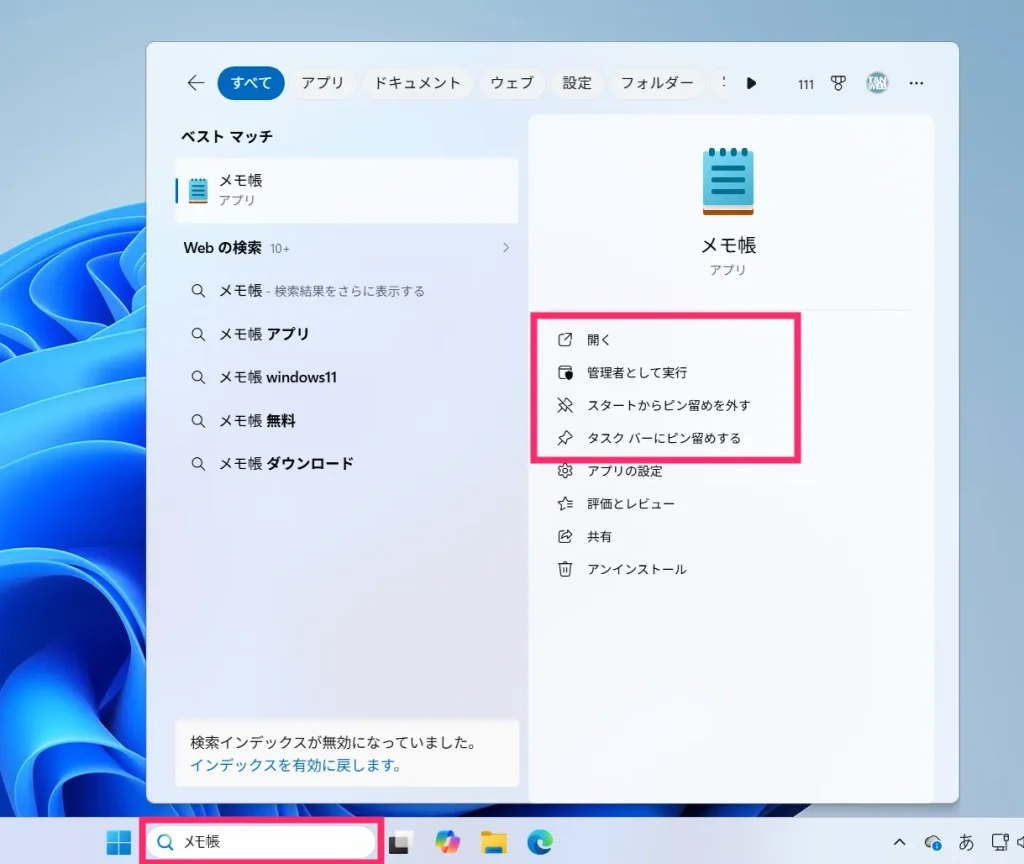The height and width of the screenshot is (864, 1024).
Task: Switch to the フォルダー filter tab
Action: tap(657, 83)
